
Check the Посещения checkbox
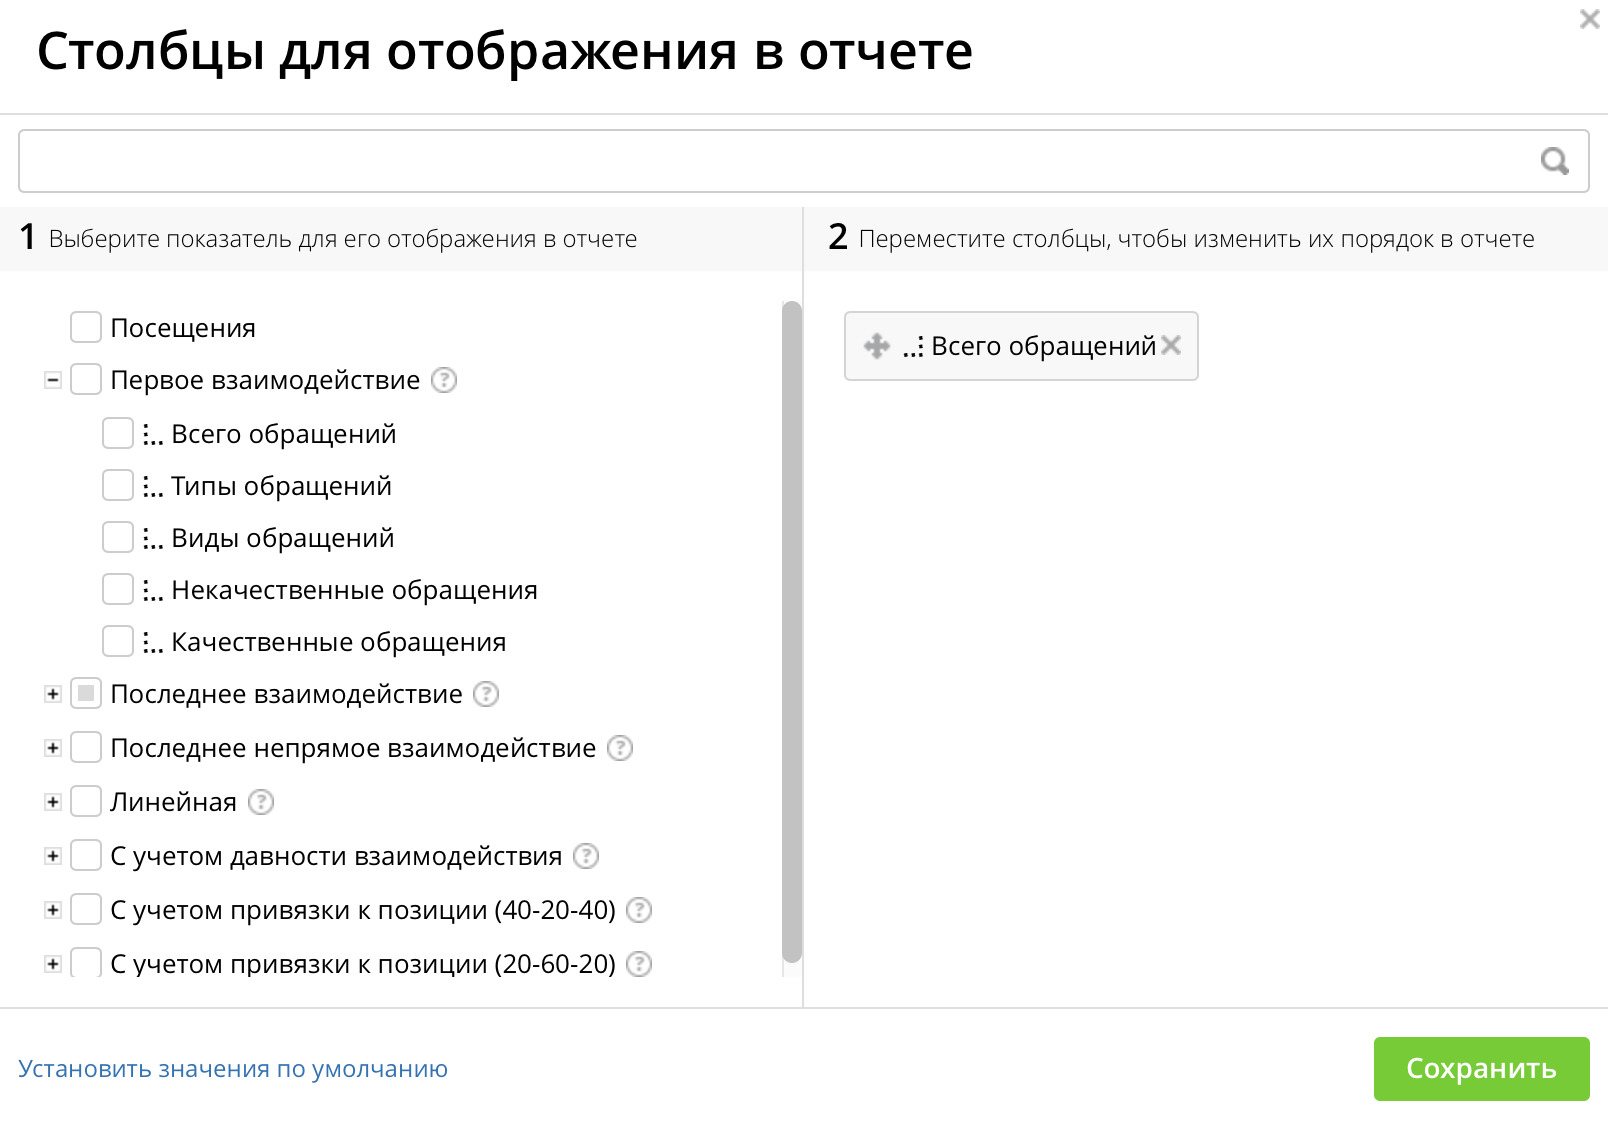point(86,327)
